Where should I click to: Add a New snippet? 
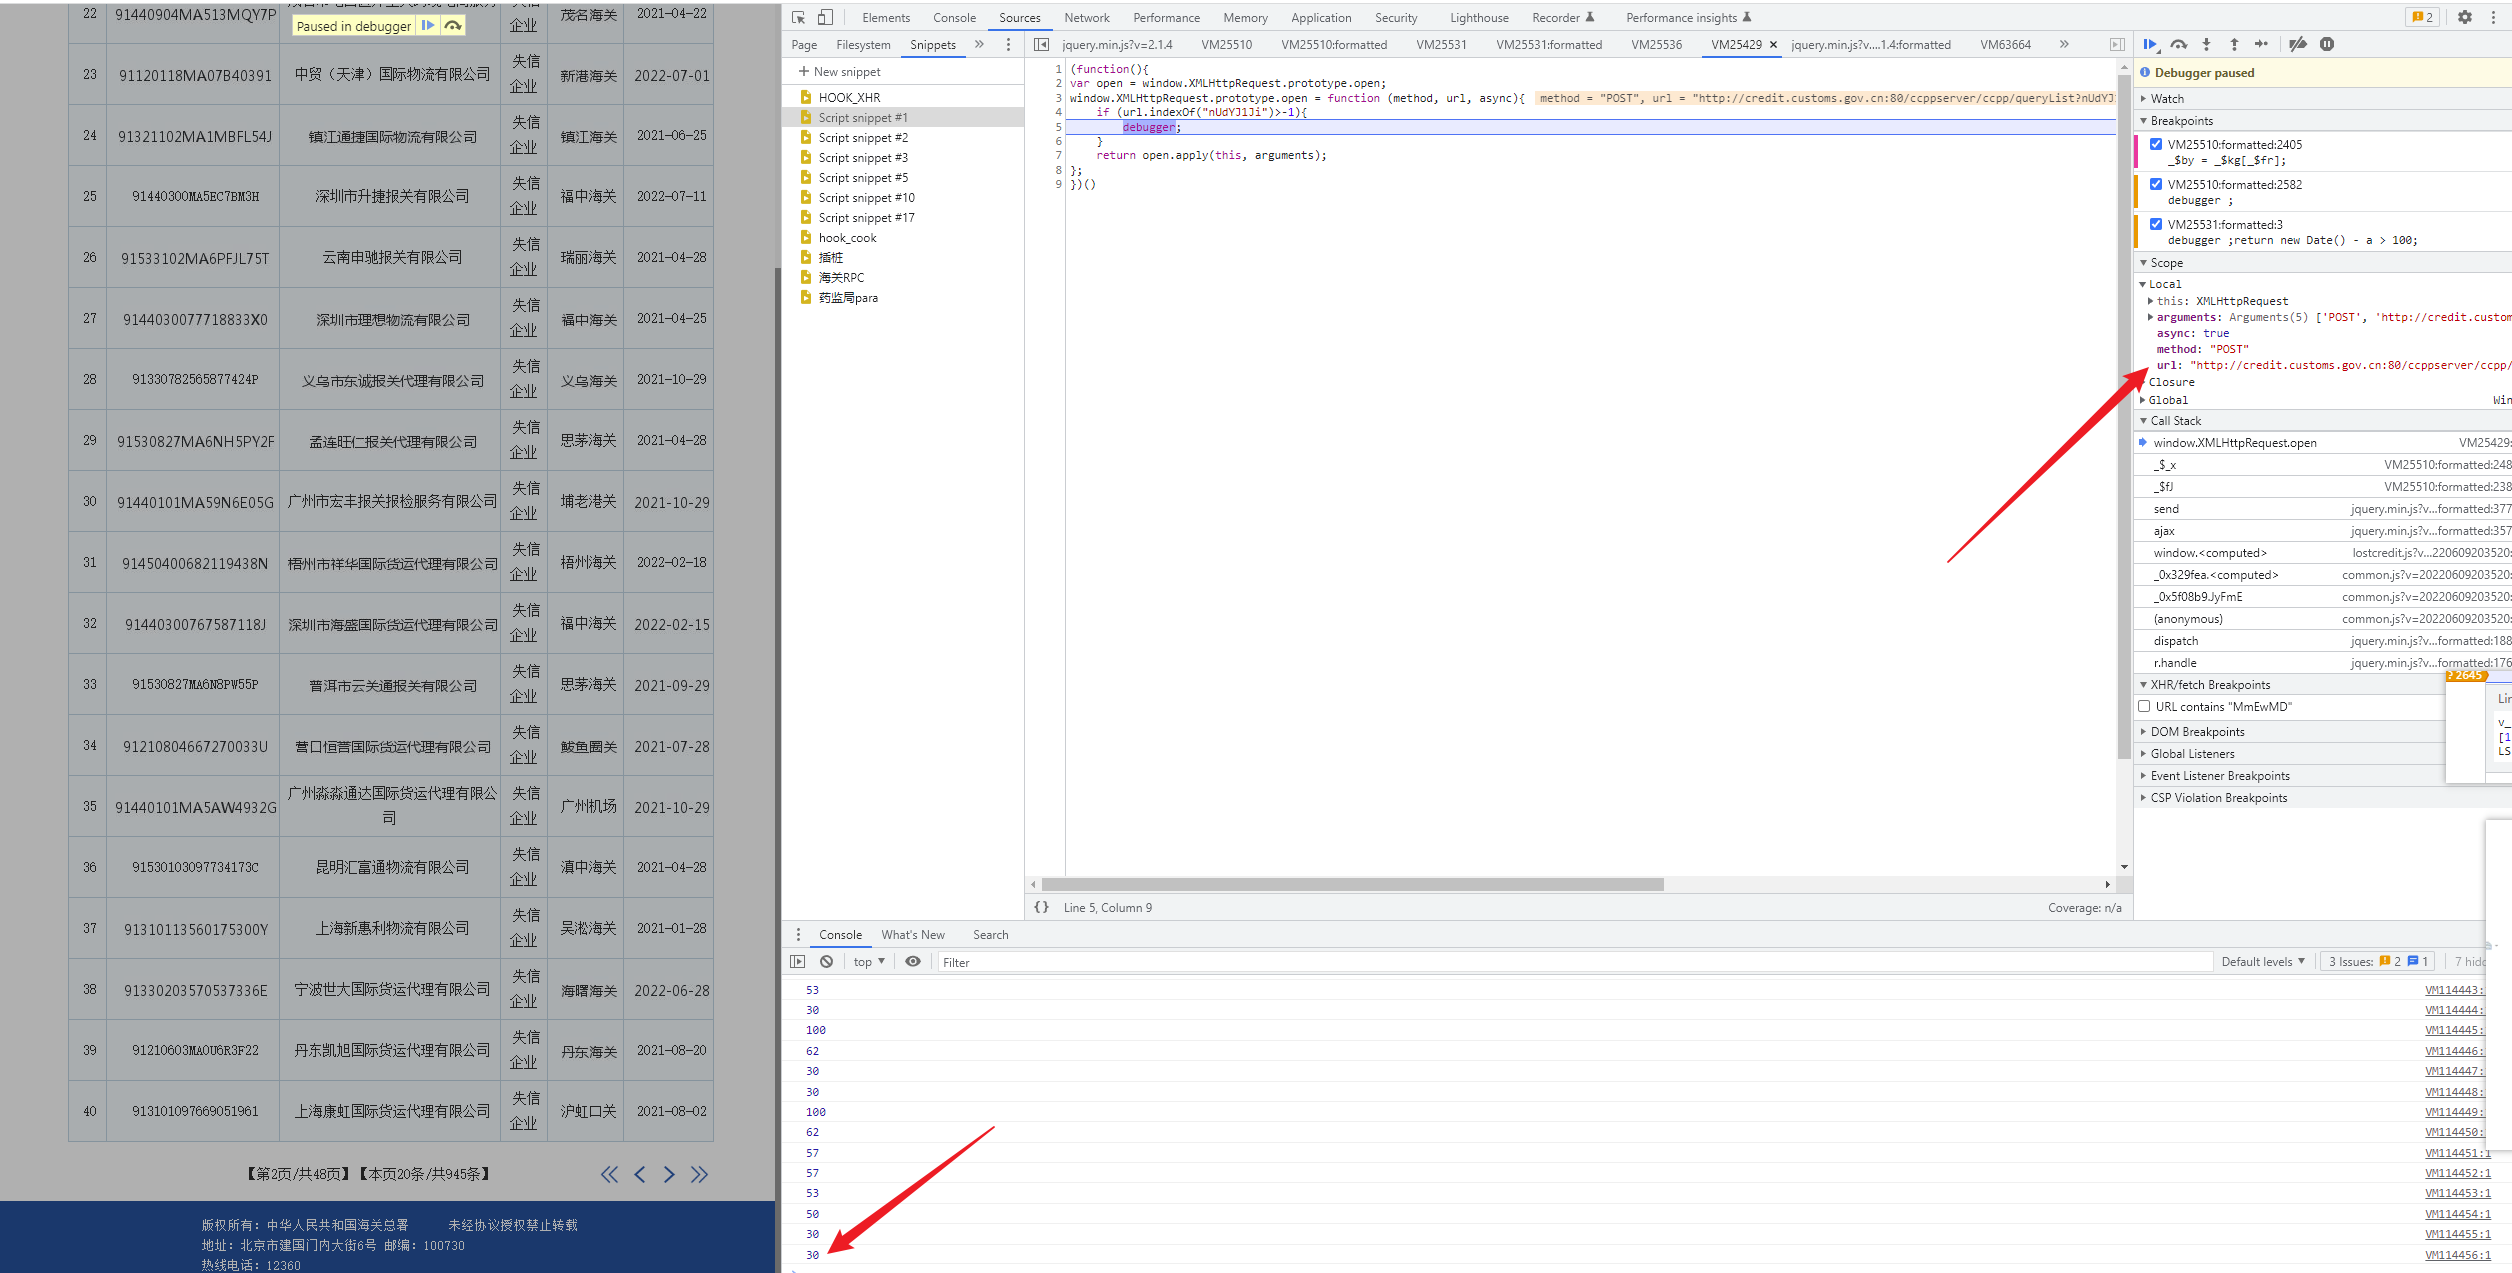click(839, 71)
